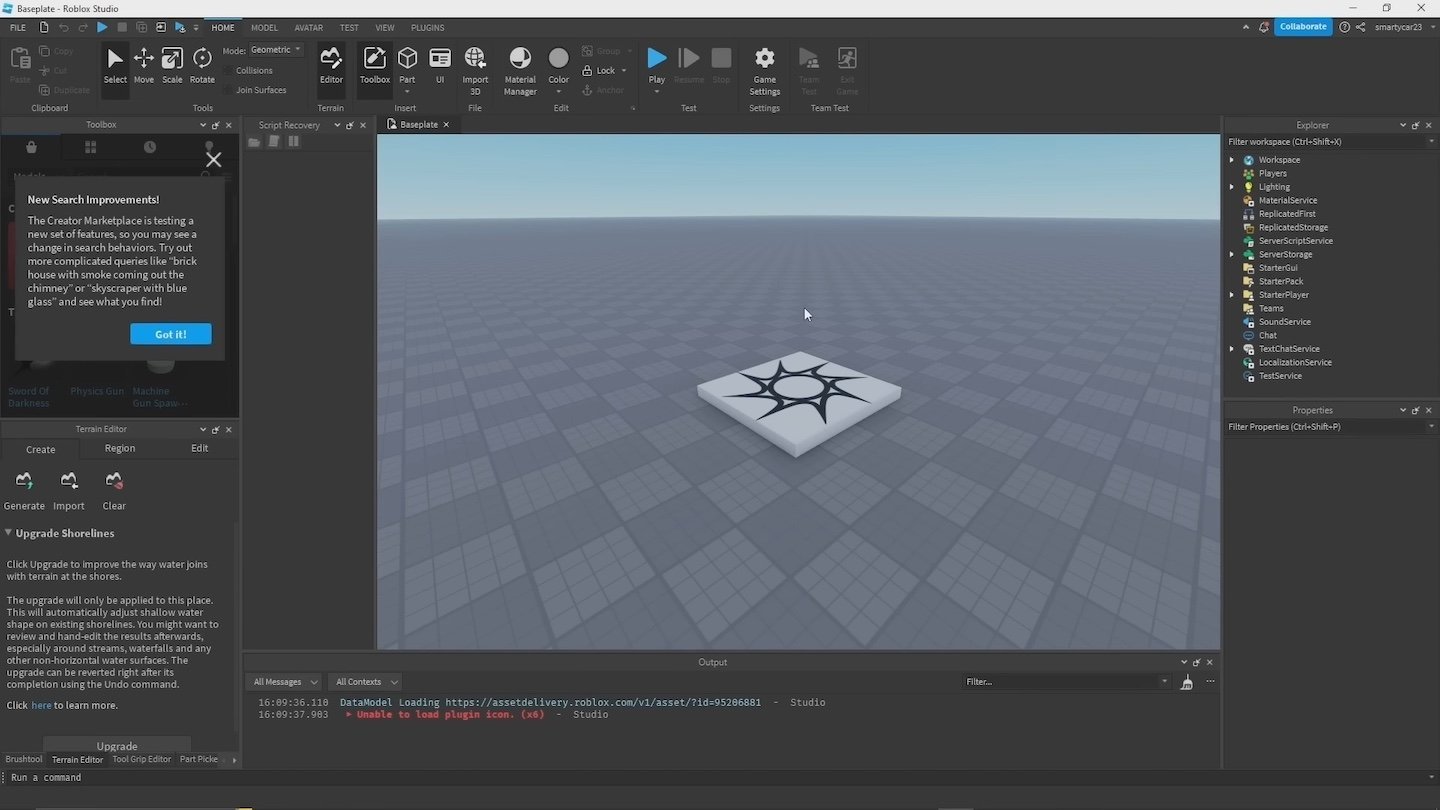Click the share icon near username
This screenshot has height=810, width=1440.
pos(1362,27)
